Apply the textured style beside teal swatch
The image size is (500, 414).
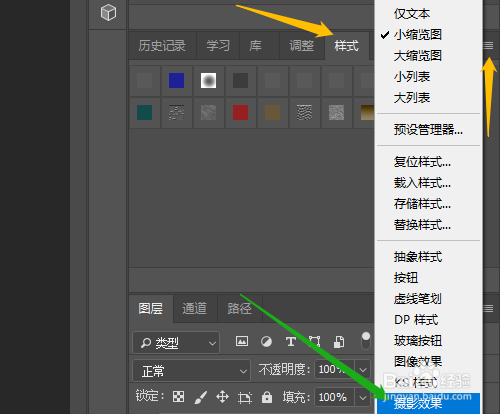177,112
